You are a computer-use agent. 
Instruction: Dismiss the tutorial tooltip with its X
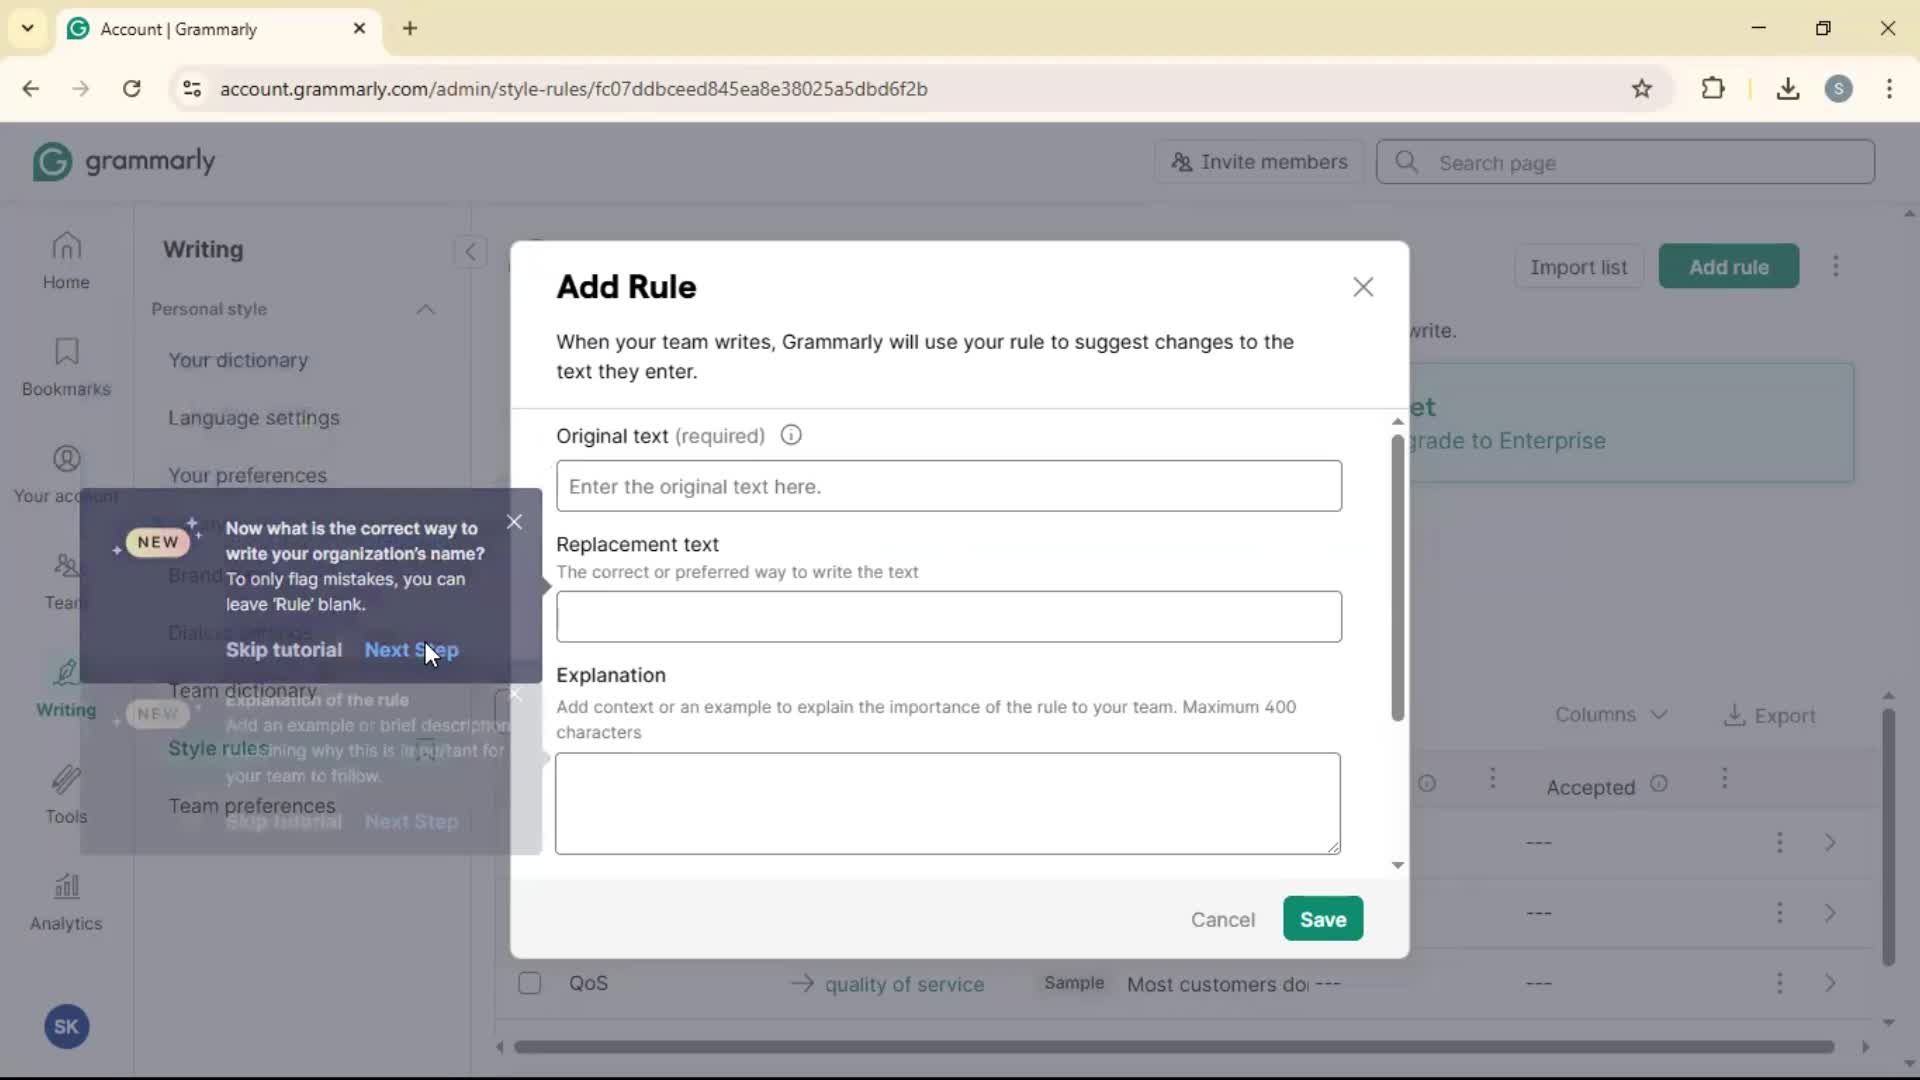point(514,522)
